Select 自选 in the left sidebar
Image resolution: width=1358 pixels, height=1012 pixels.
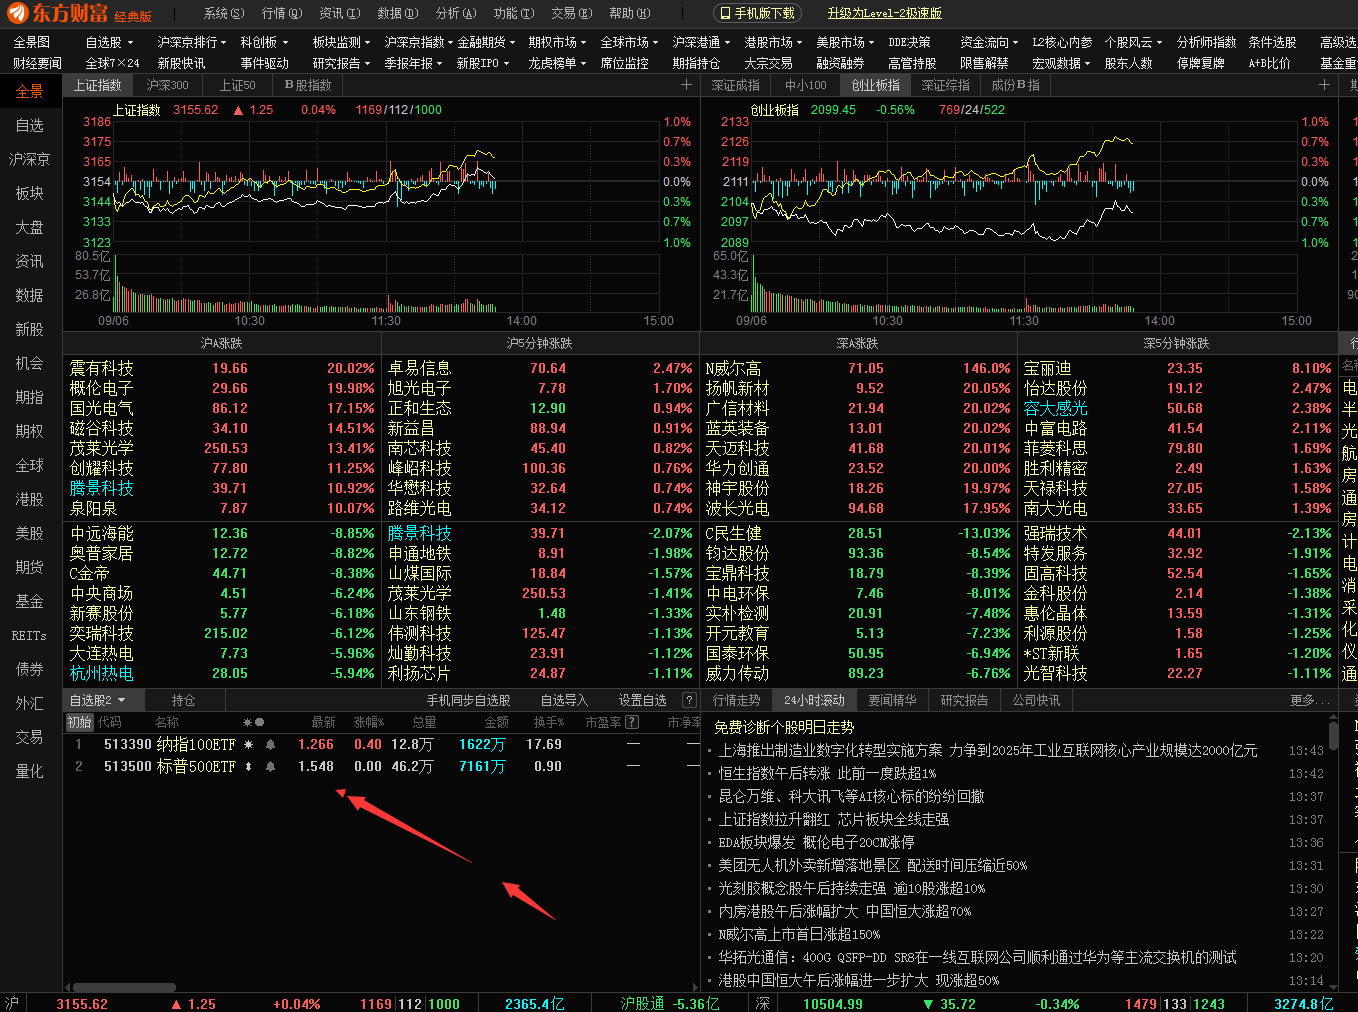point(30,125)
